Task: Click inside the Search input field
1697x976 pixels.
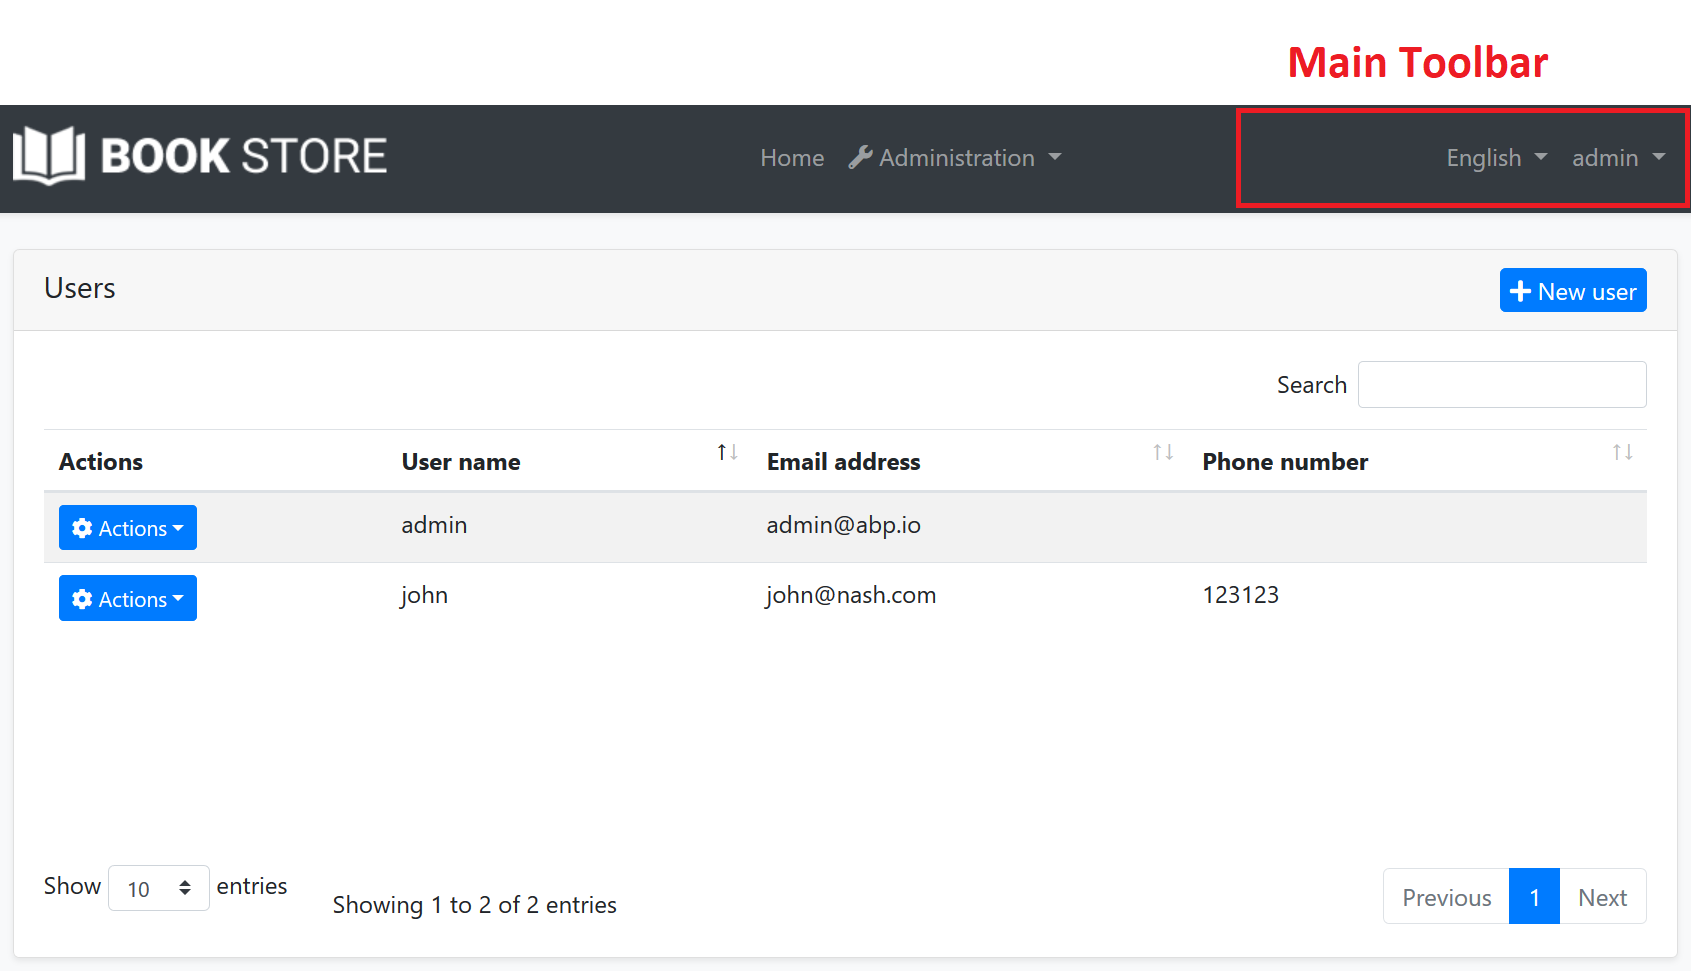Action: [x=1501, y=384]
